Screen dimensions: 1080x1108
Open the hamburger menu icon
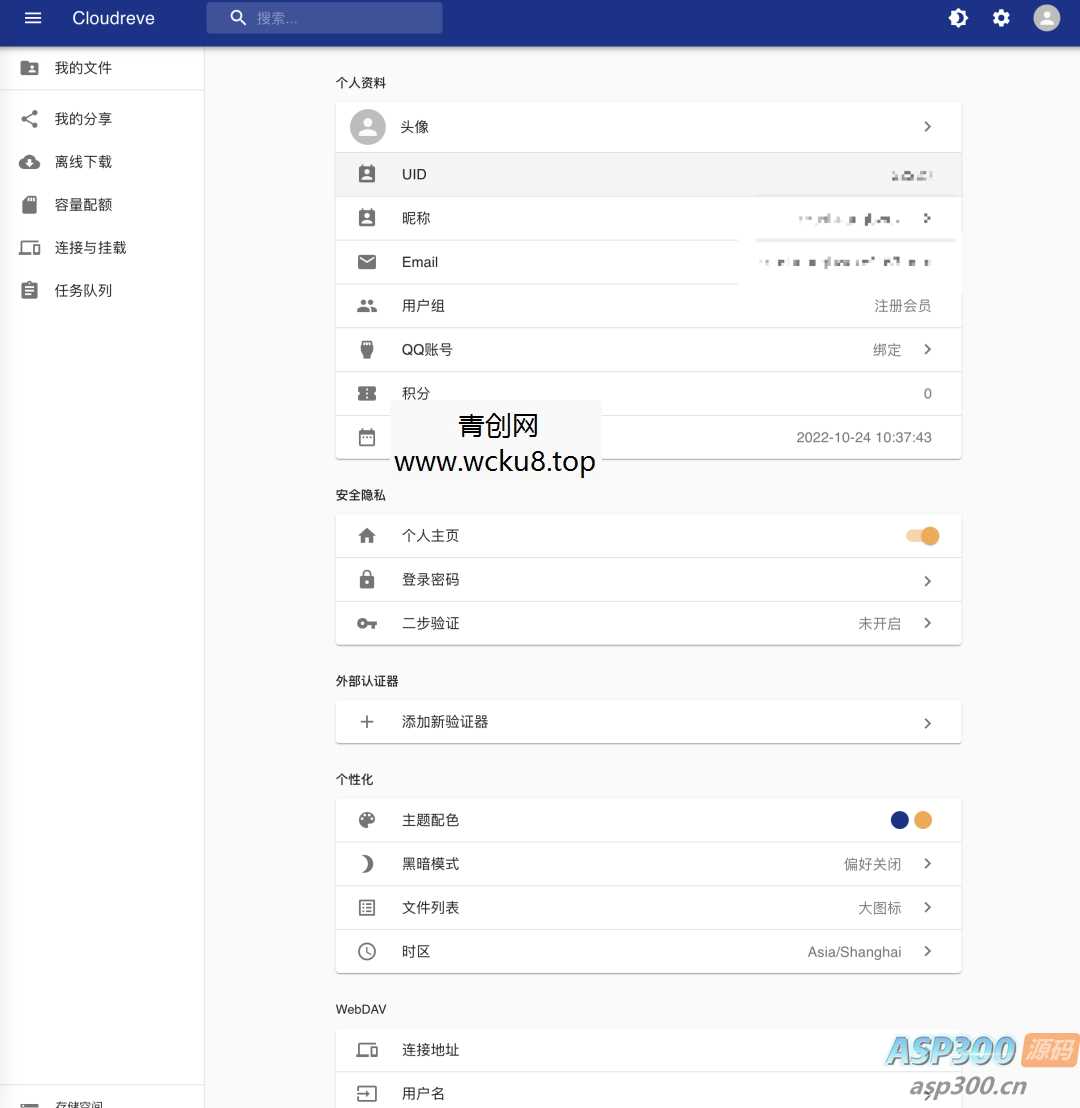(x=31, y=18)
